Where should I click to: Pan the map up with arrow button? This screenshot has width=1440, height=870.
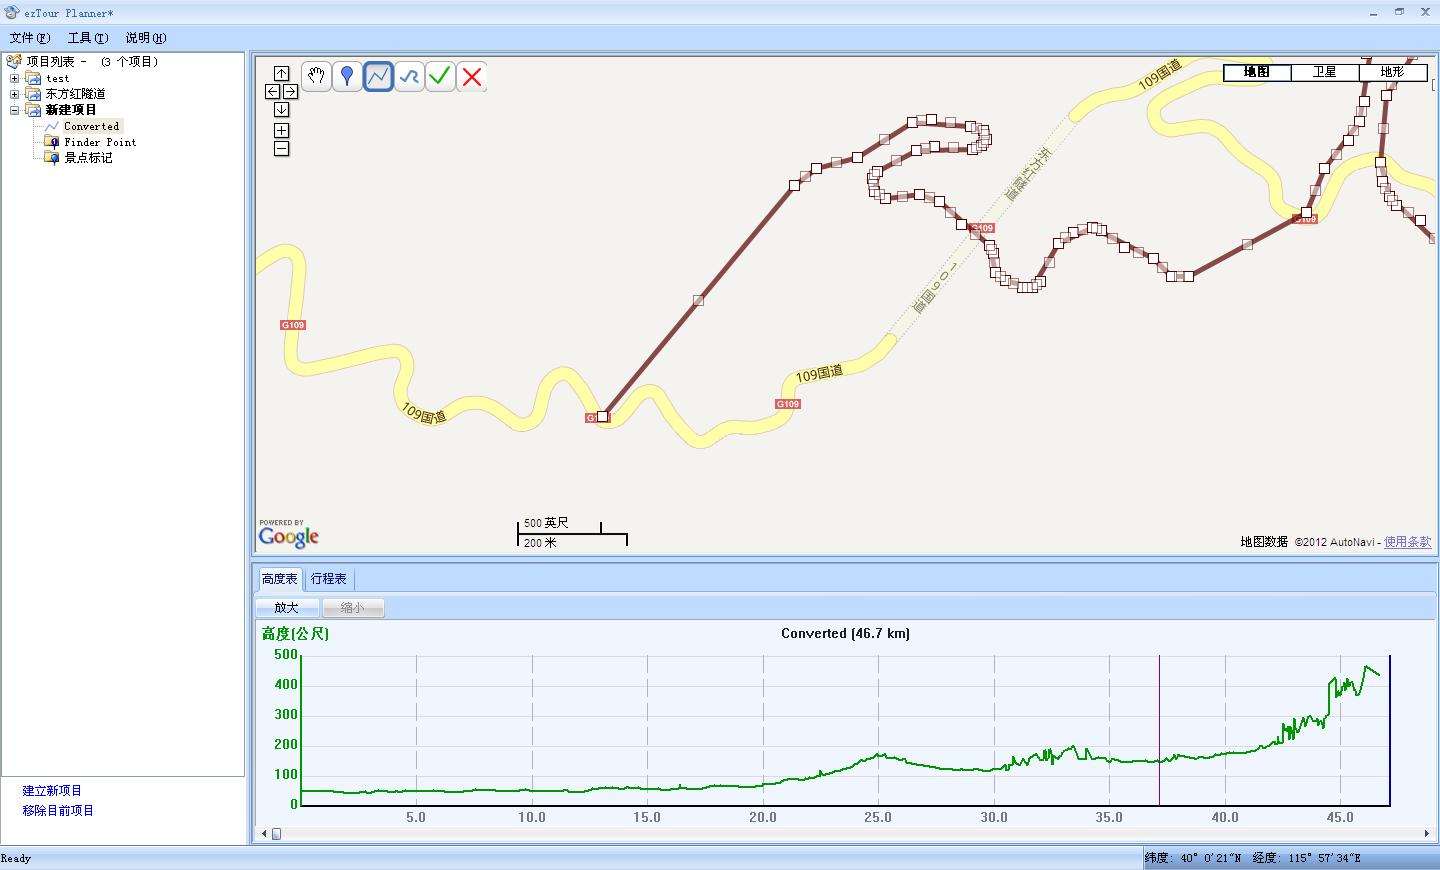[x=281, y=73]
